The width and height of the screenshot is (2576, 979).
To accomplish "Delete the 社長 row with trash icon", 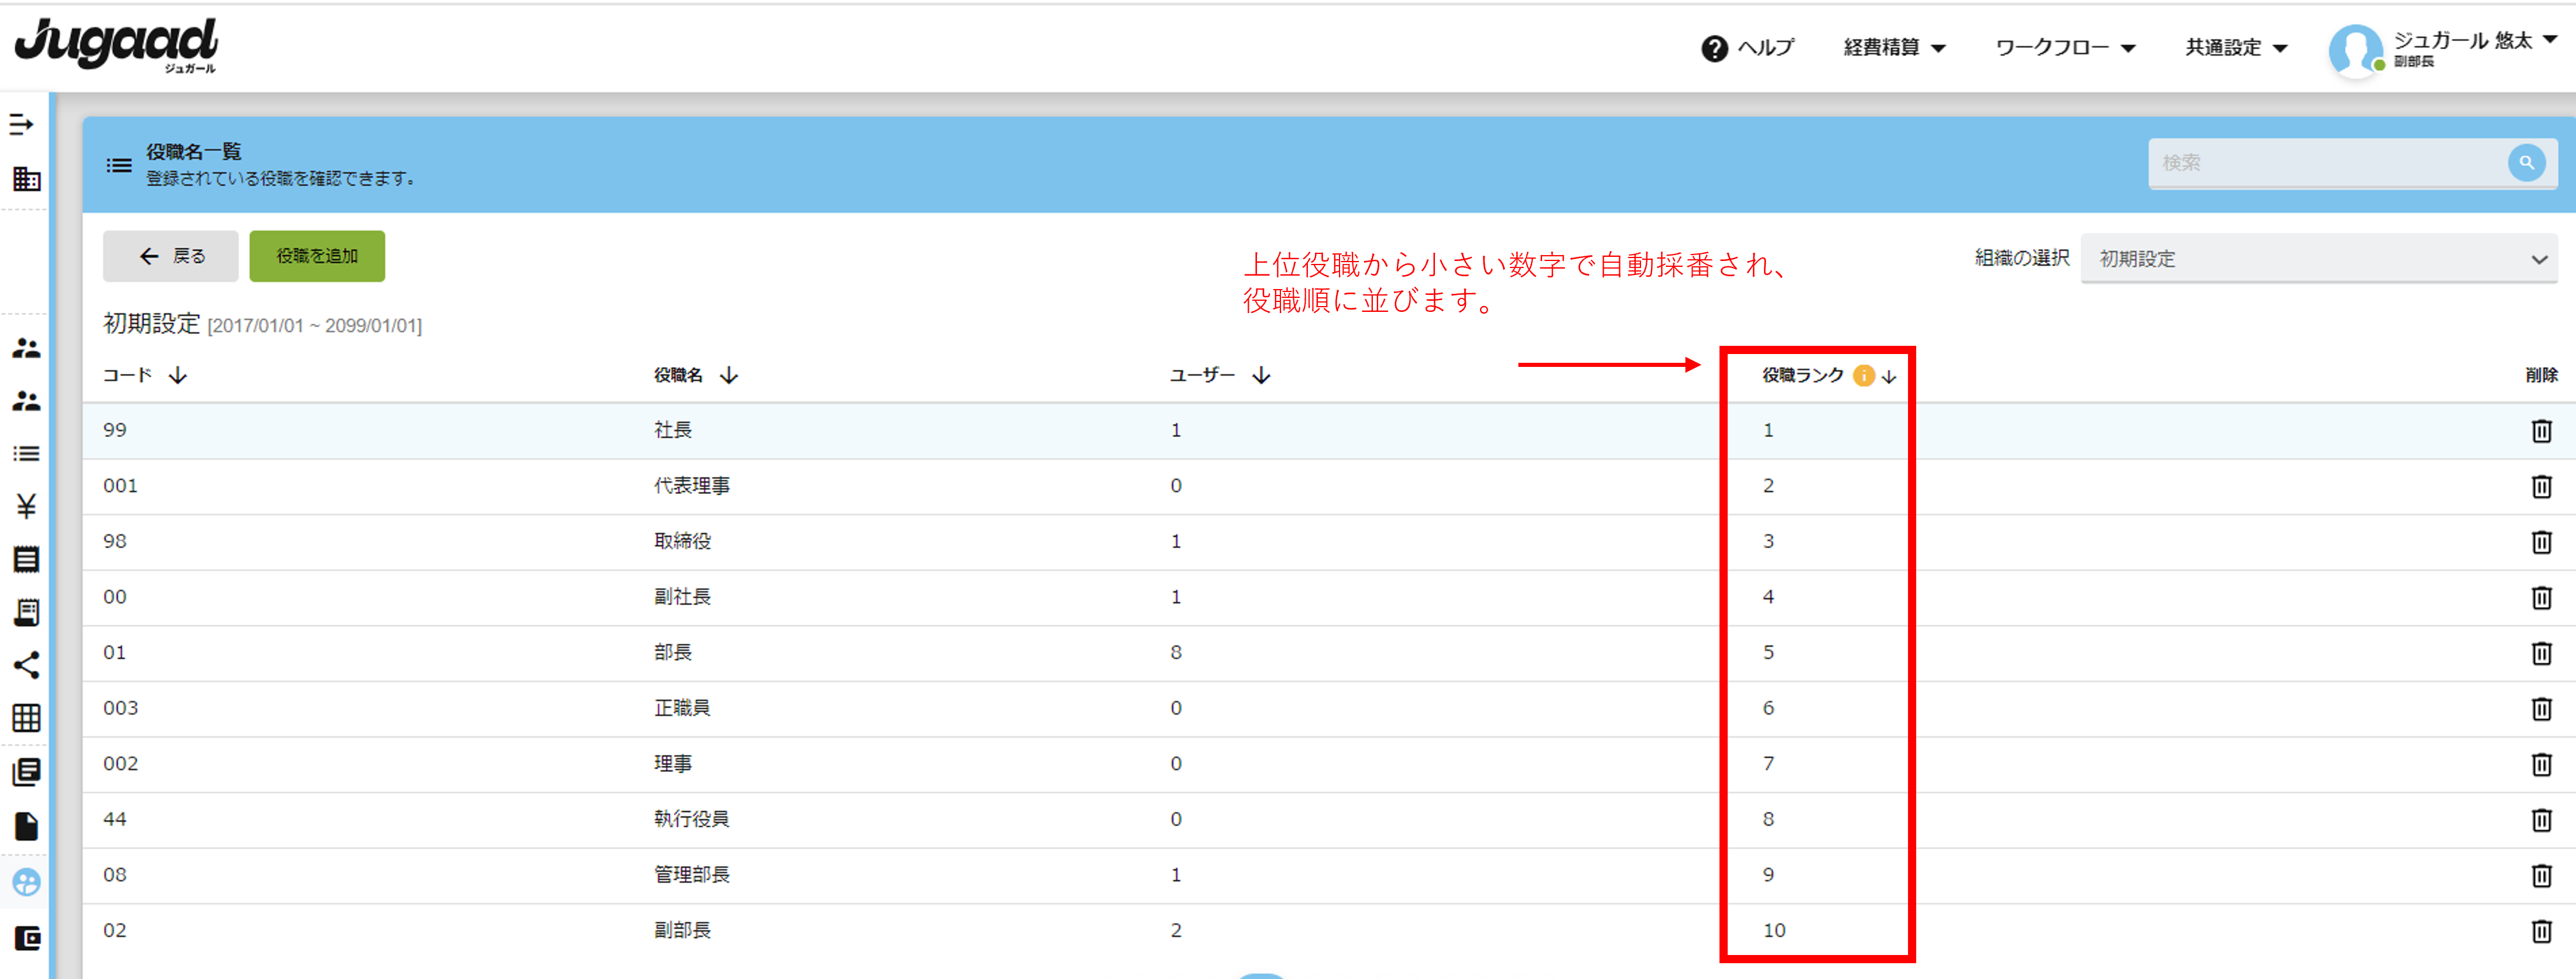I will [x=2541, y=431].
